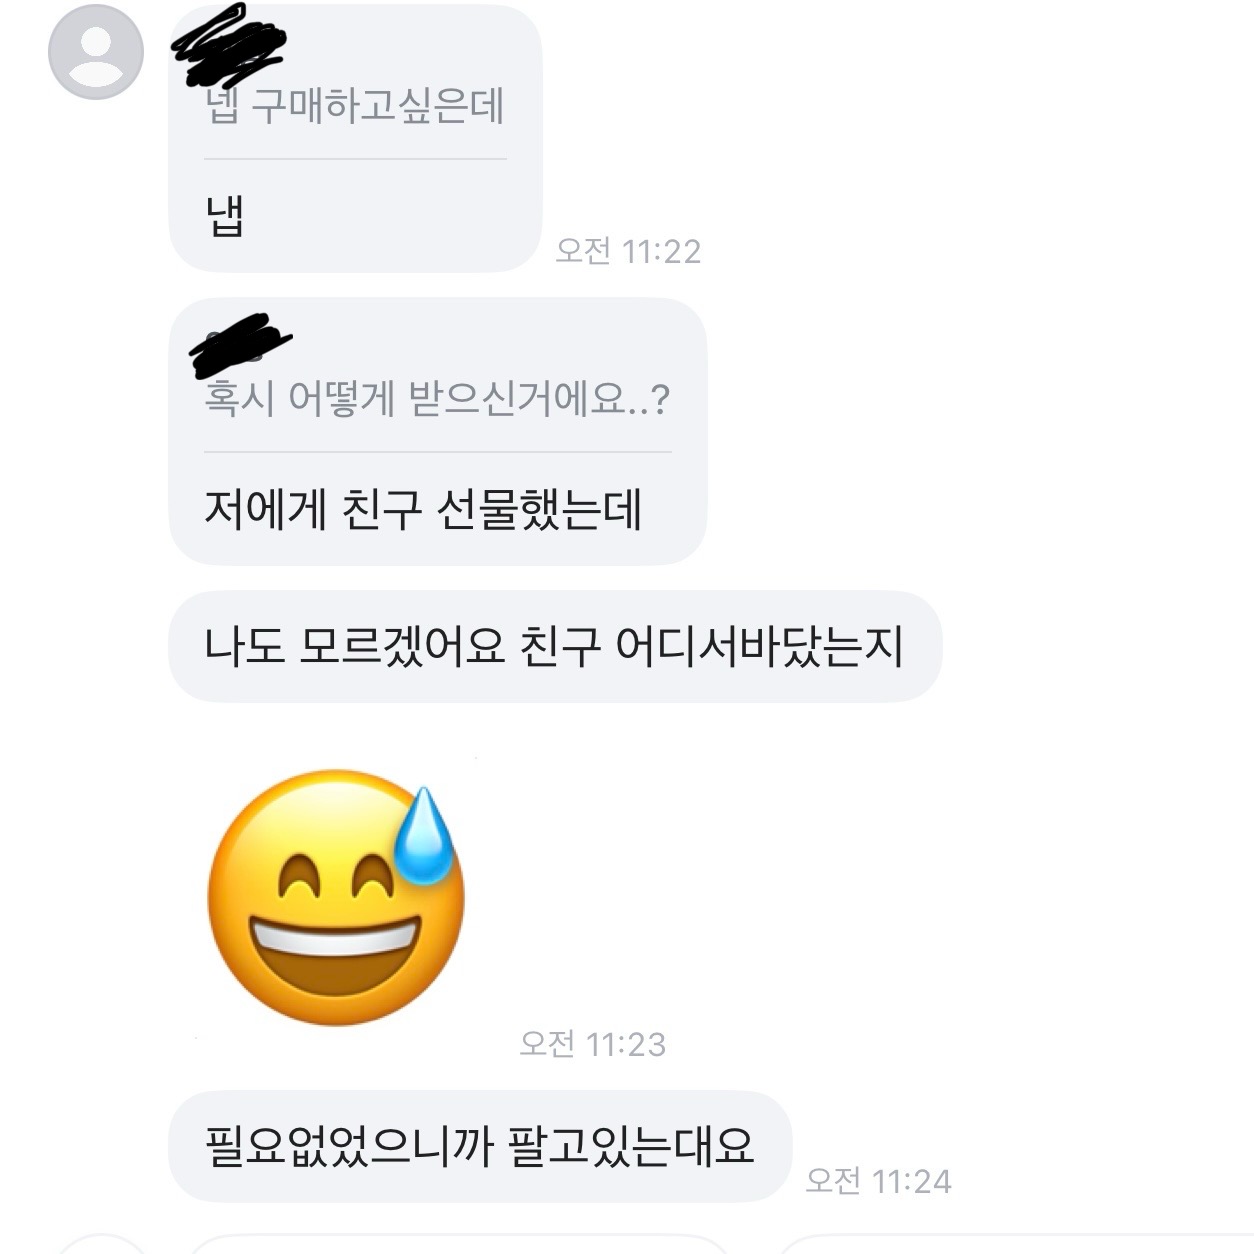Tap the divider above '저에게 친구 선물했는데'

click(437, 452)
